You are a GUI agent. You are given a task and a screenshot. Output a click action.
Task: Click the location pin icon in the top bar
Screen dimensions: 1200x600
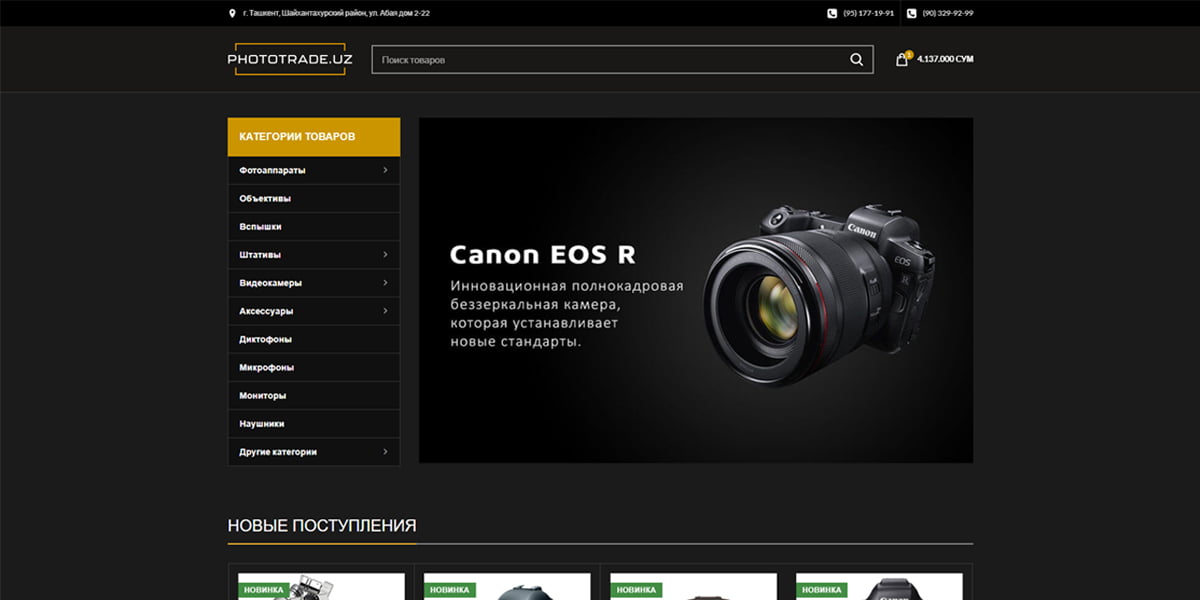pos(233,14)
